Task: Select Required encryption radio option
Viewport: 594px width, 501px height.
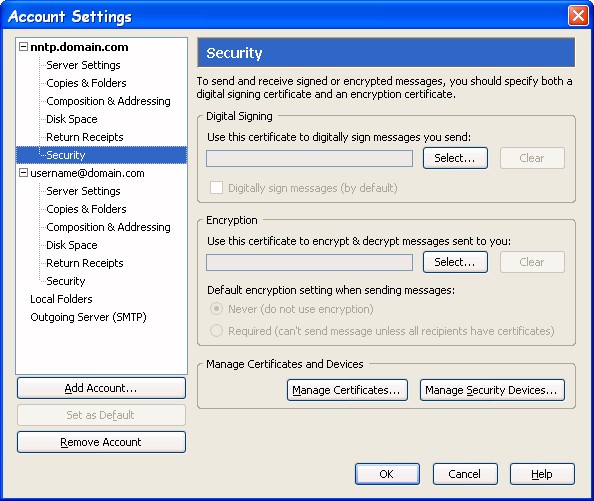Action: click(216, 331)
